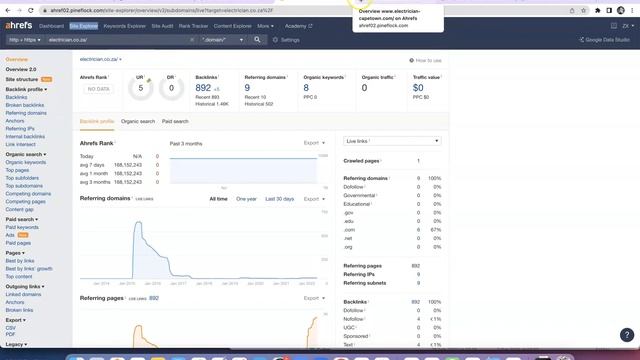This screenshot has width=640, height=360.
Task: Select the Backlink profile tab
Action: (x=97, y=122)
